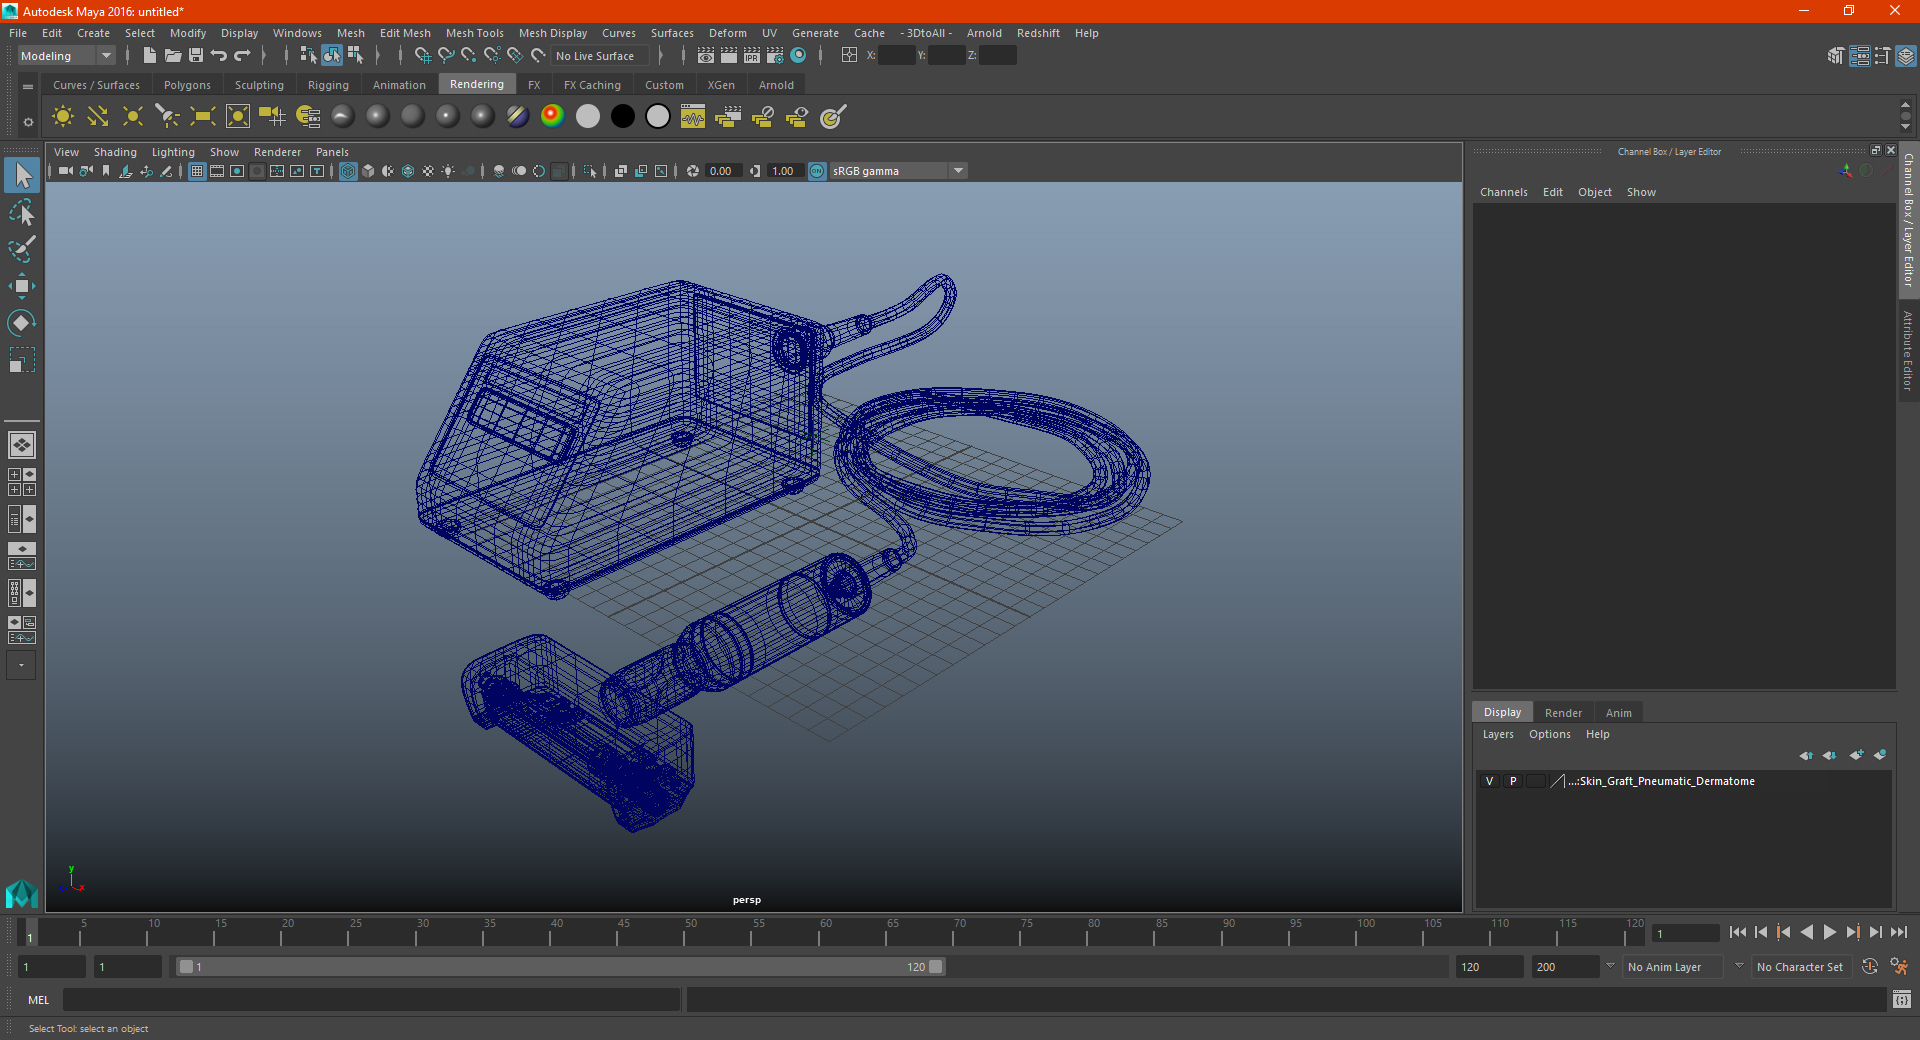Select the Lasso tool in the toolbox

pos(21,212)
